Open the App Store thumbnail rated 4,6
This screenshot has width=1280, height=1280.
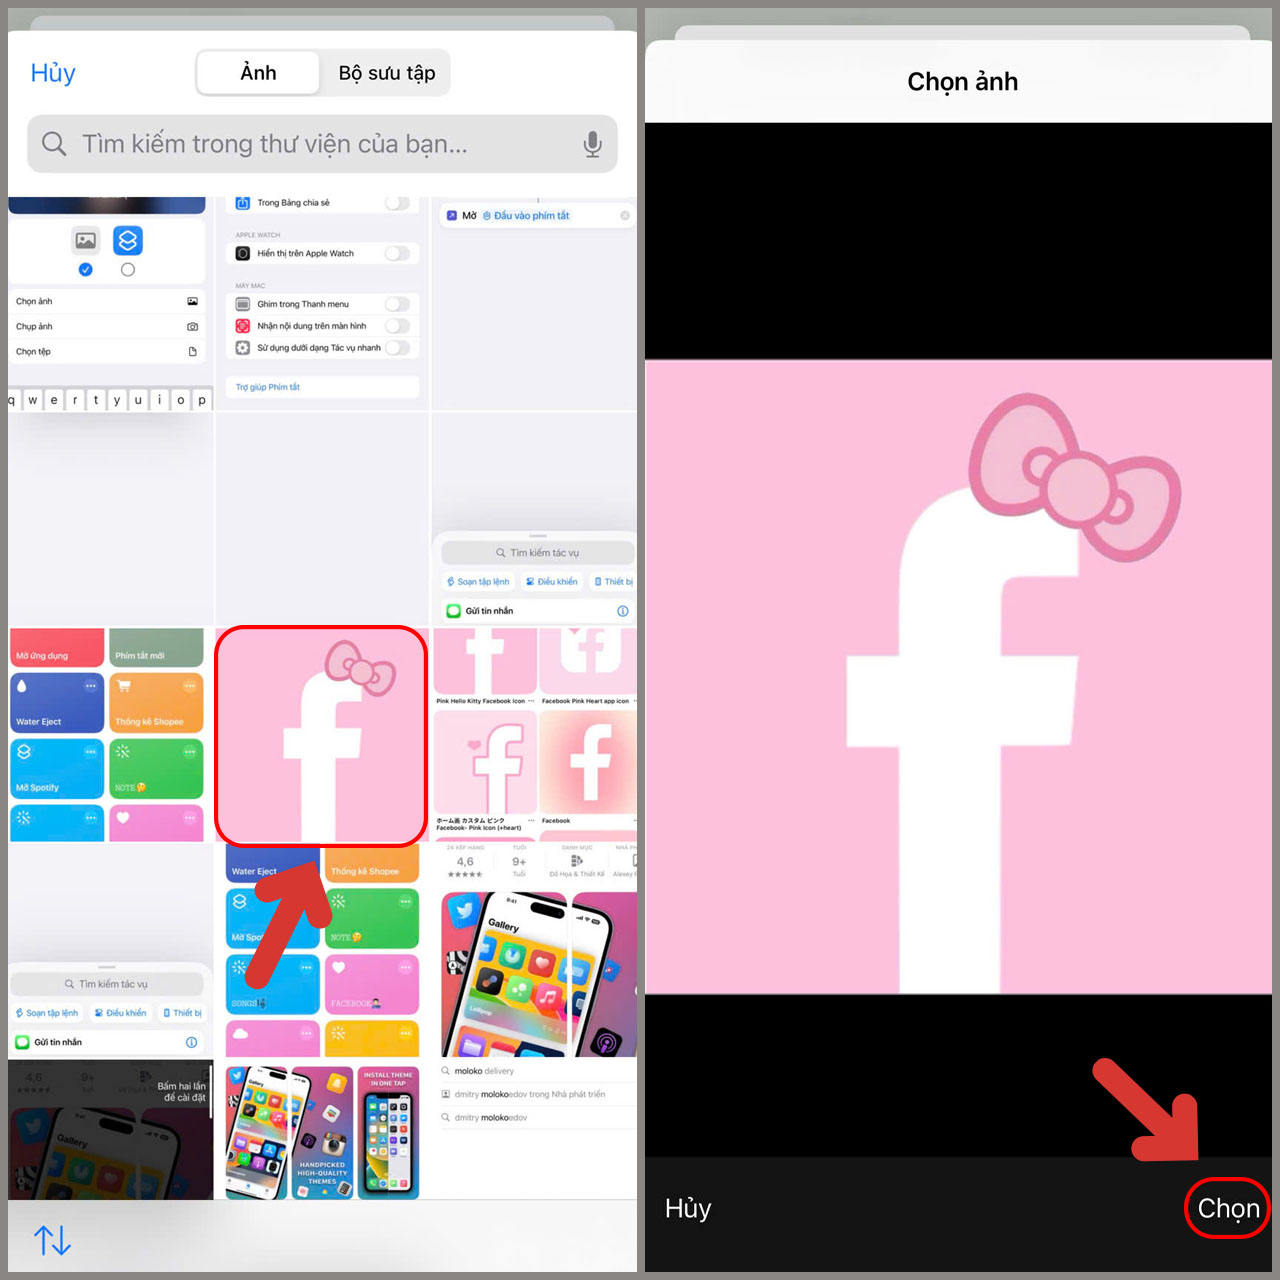pos(535,951)
